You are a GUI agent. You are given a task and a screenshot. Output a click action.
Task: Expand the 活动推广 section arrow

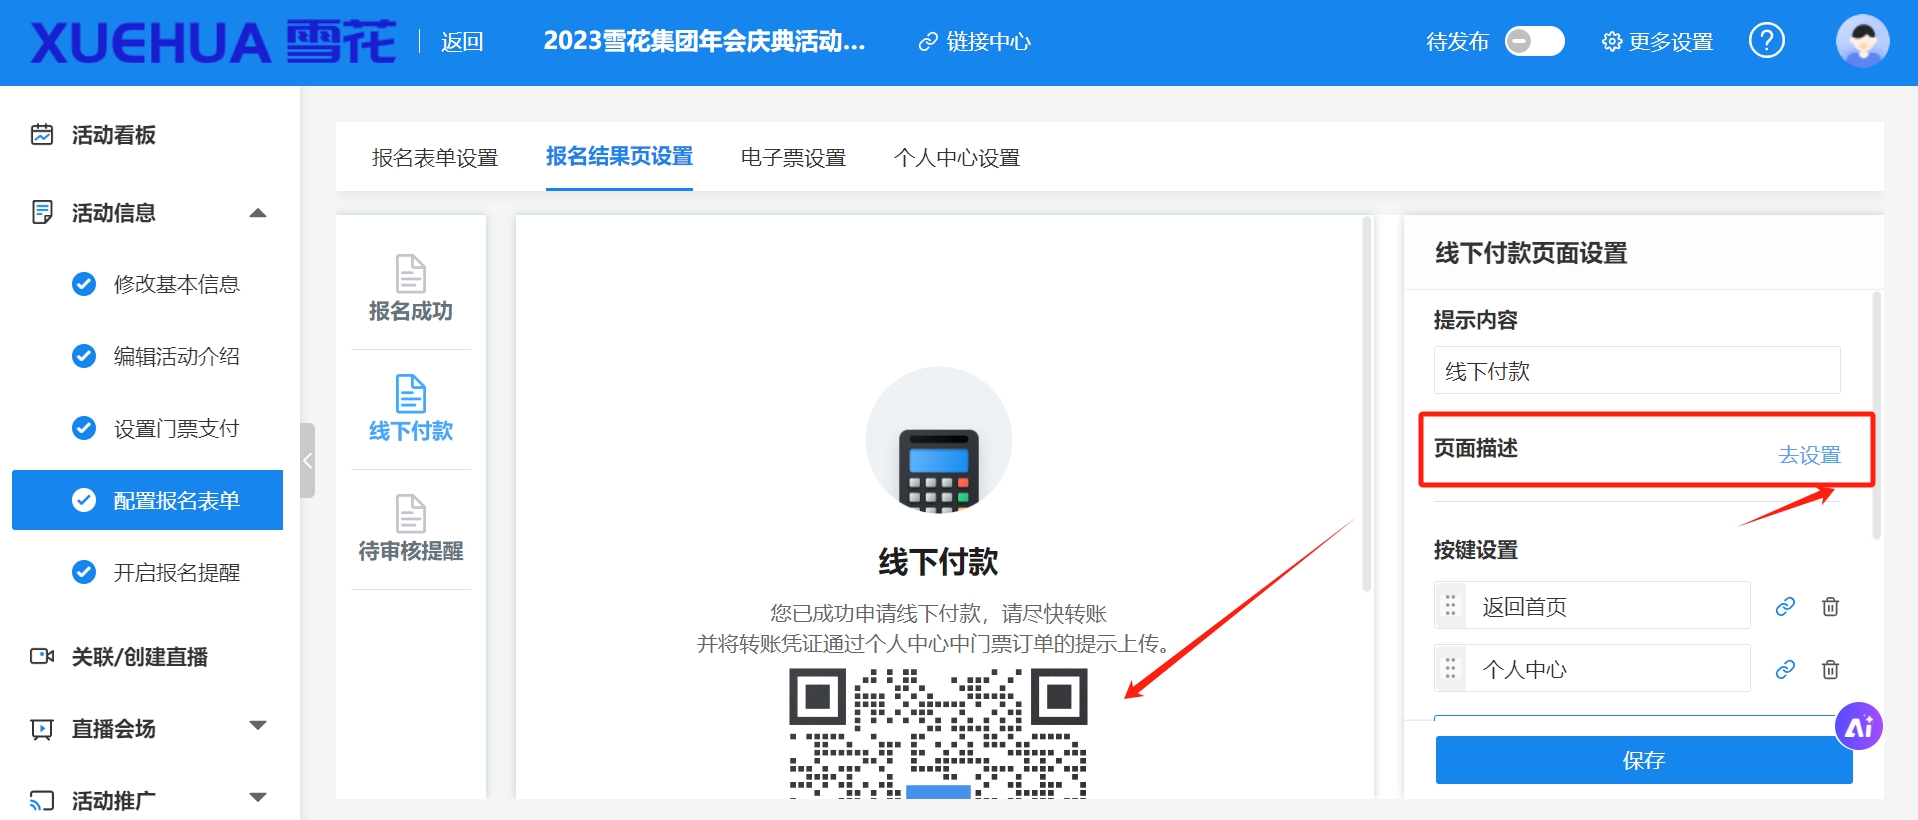click(x=258, y=797)
